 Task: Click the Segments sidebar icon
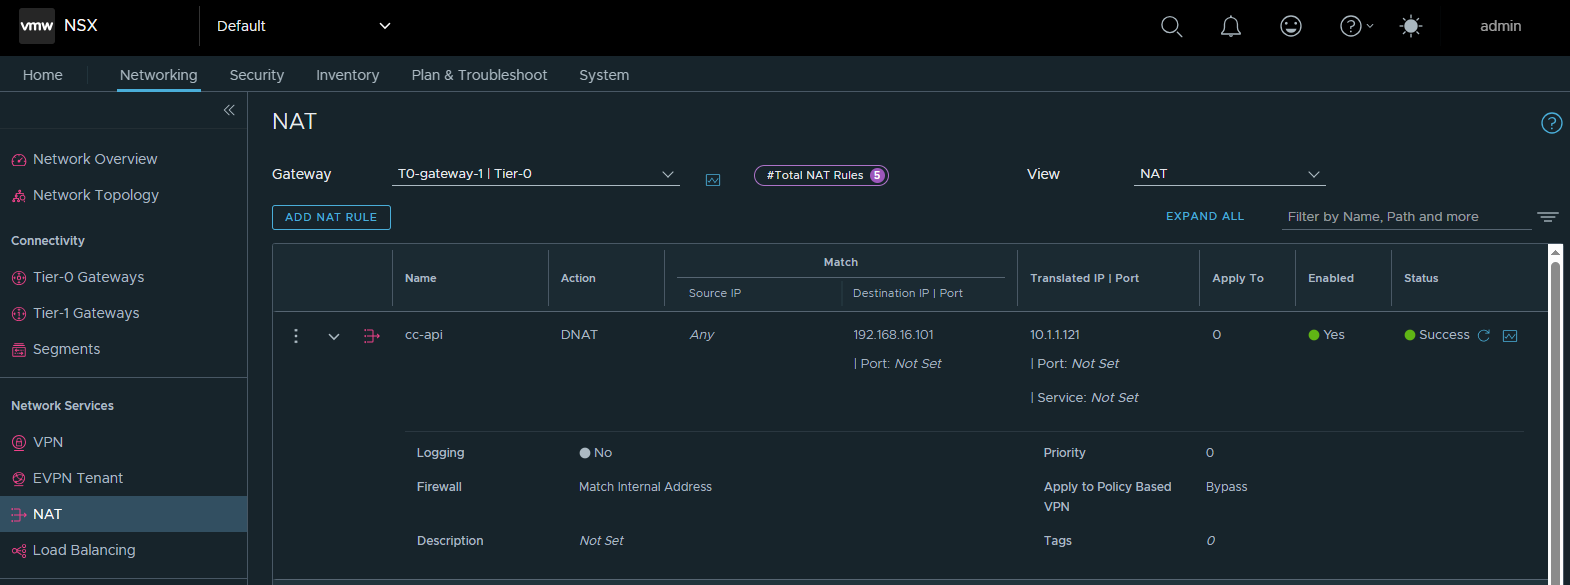[19, 350]
